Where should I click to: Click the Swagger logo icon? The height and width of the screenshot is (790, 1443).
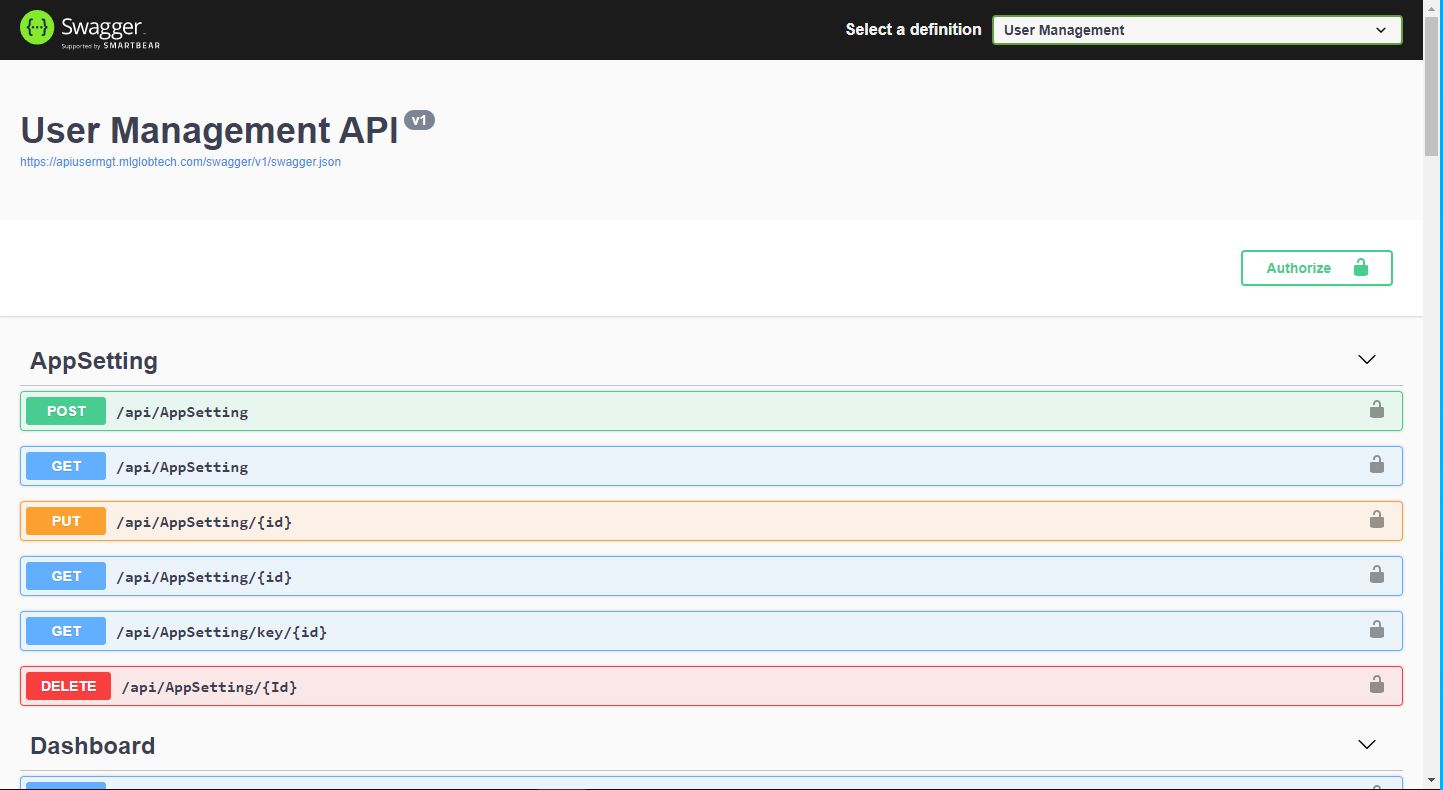[x=37, y=28]
